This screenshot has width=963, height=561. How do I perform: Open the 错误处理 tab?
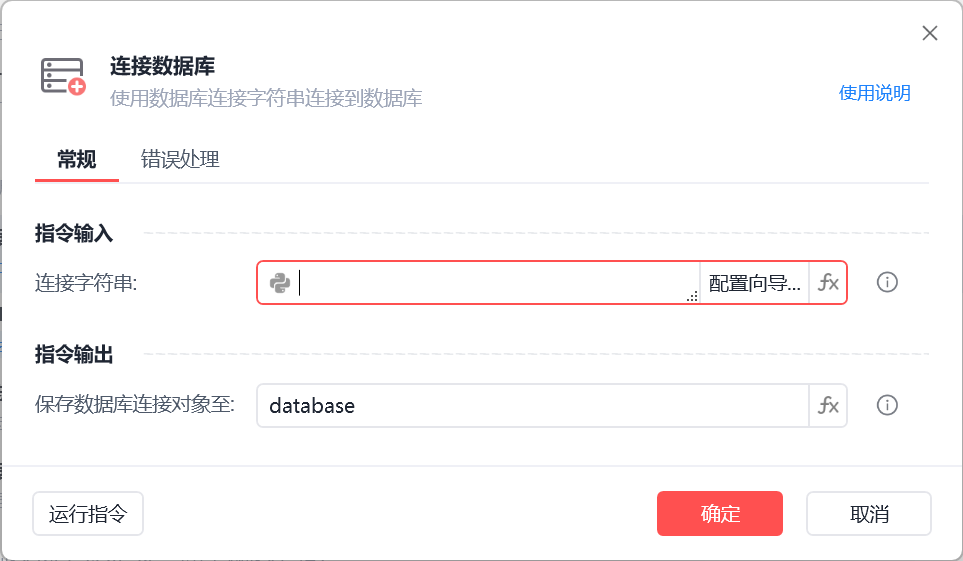(x=180, y=159)
